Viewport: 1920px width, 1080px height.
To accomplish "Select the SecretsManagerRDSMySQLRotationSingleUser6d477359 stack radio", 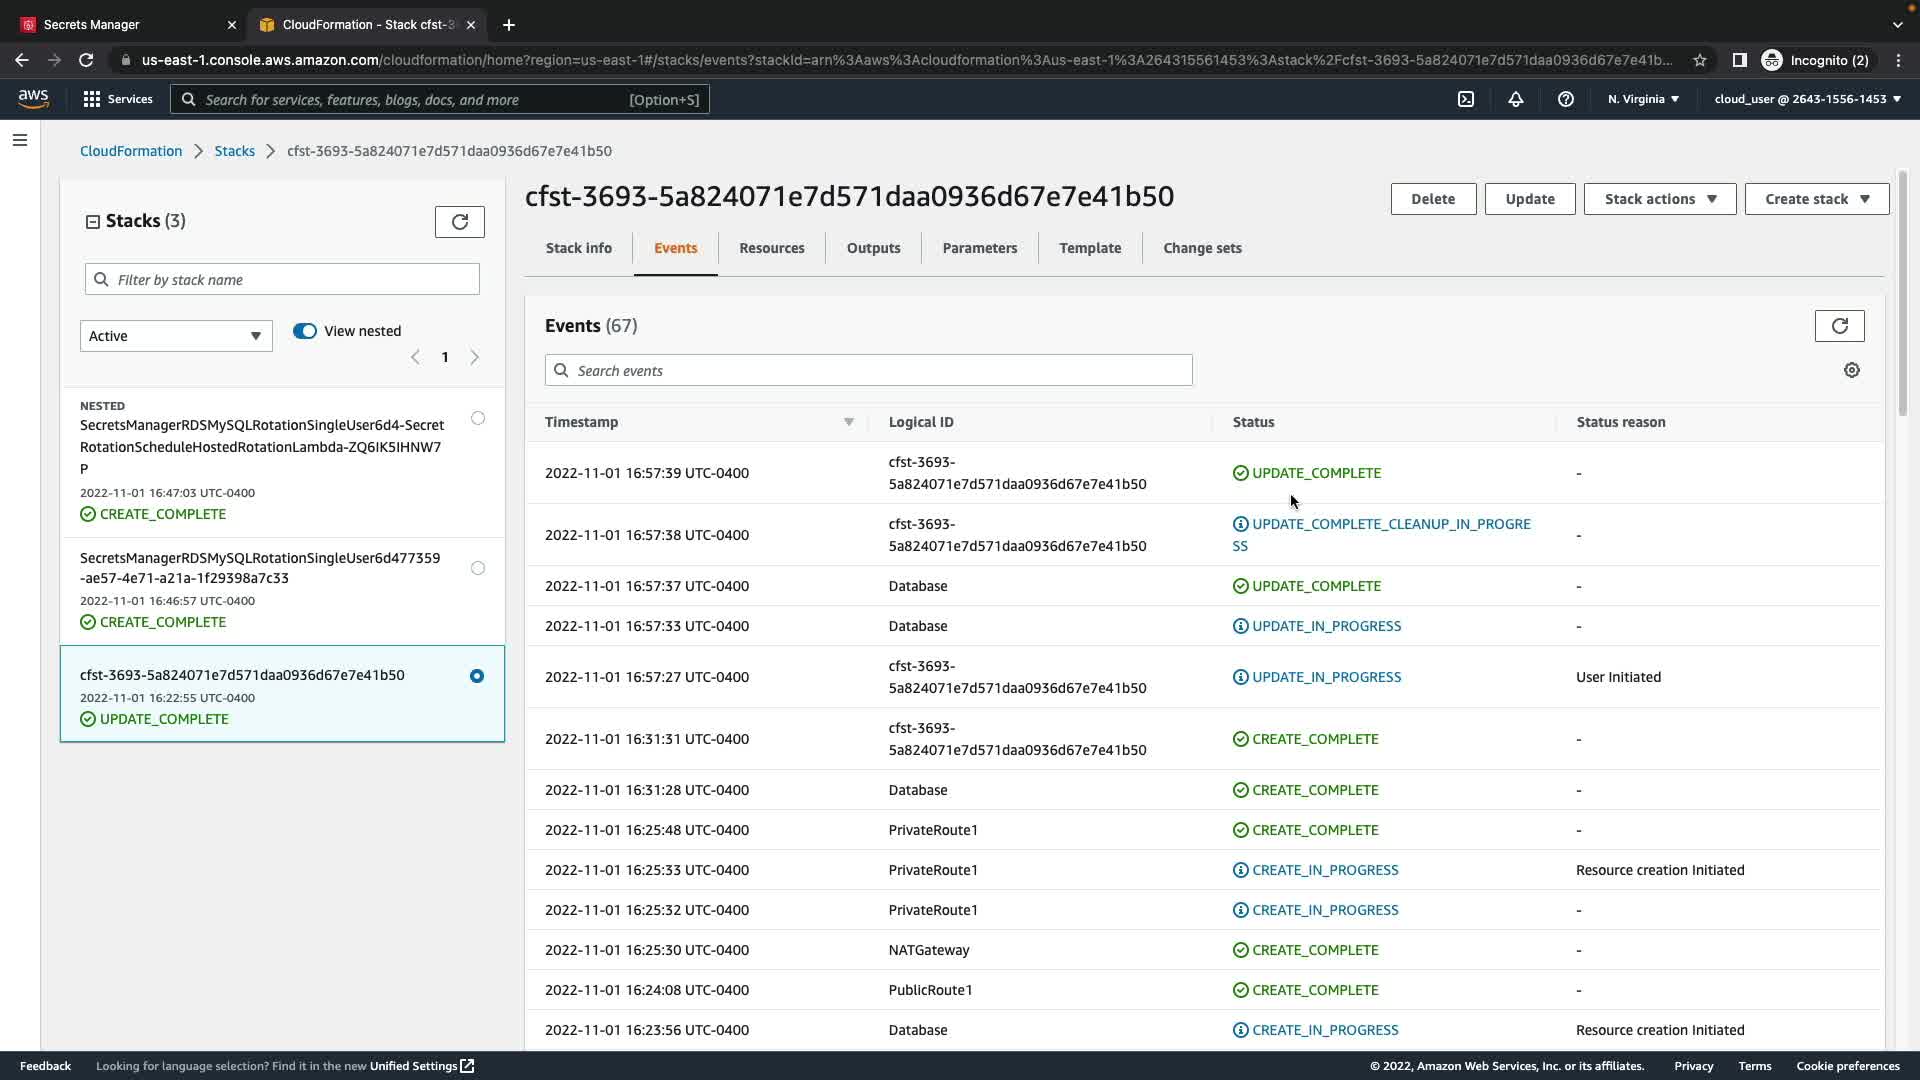I will (478, 568).
